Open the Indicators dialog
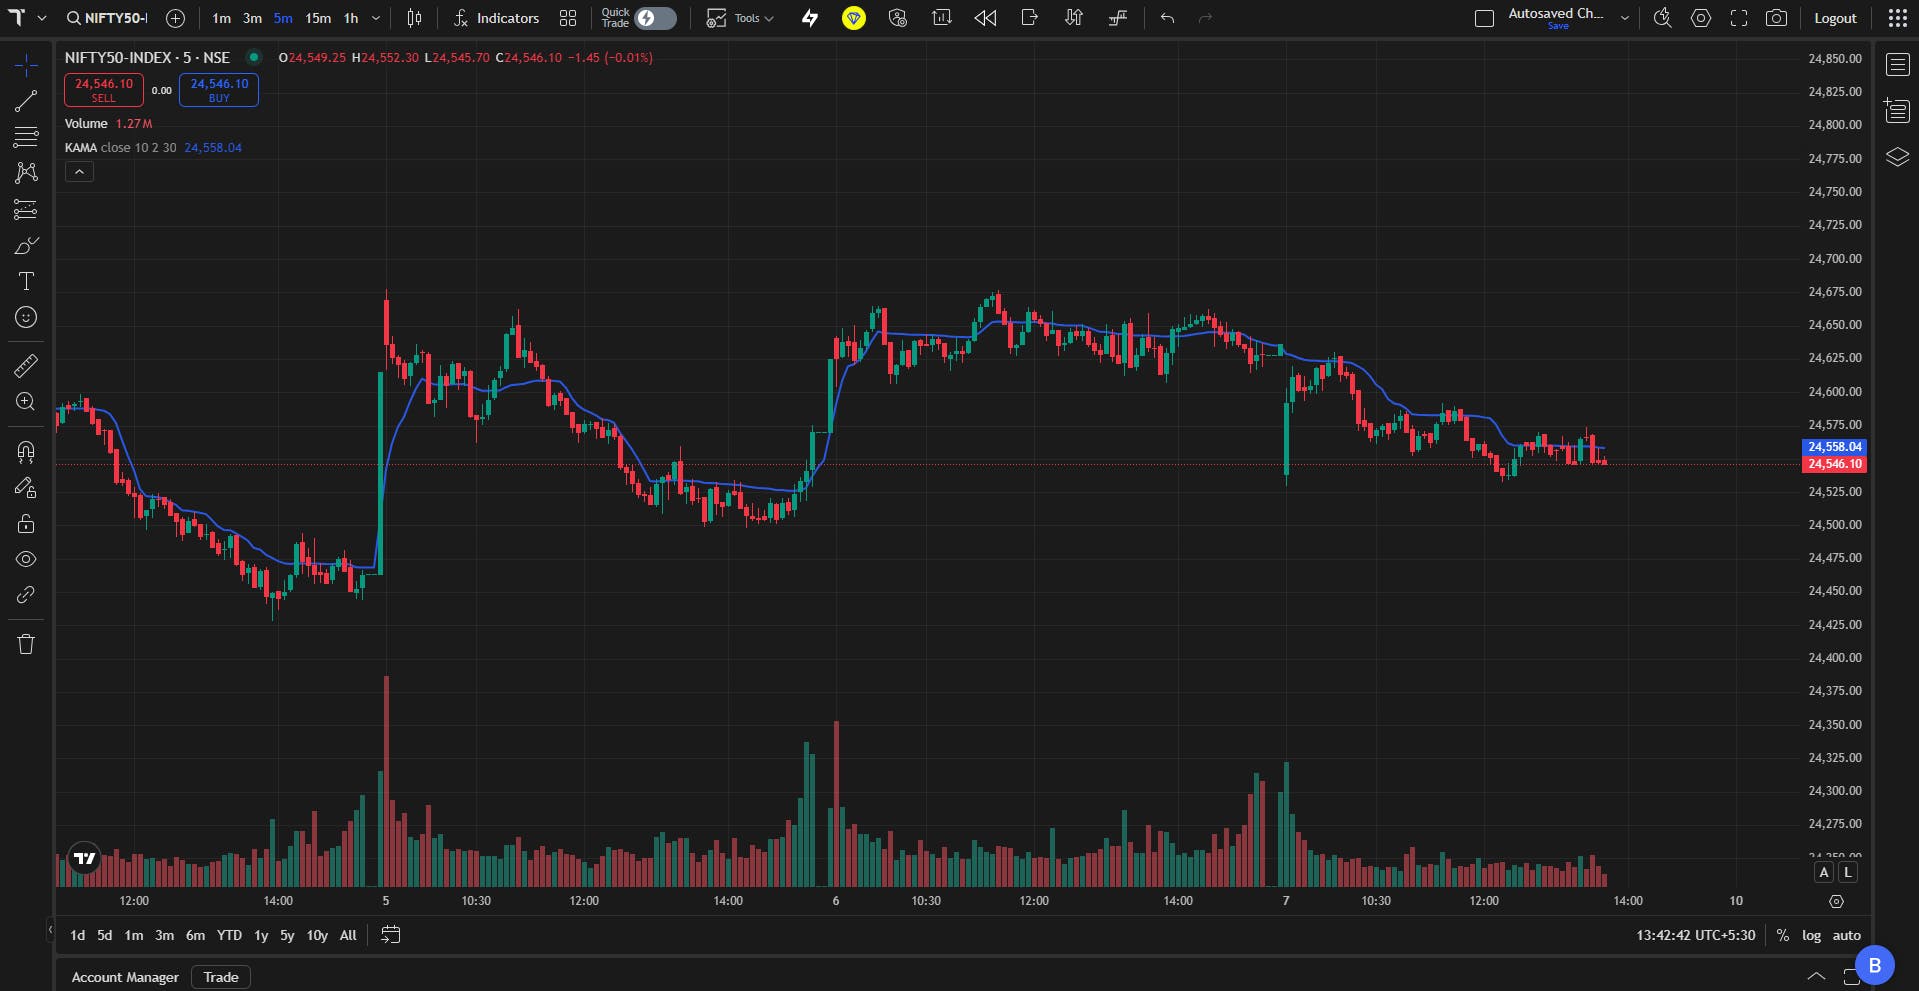The image size is (1919, 991). 496,18
